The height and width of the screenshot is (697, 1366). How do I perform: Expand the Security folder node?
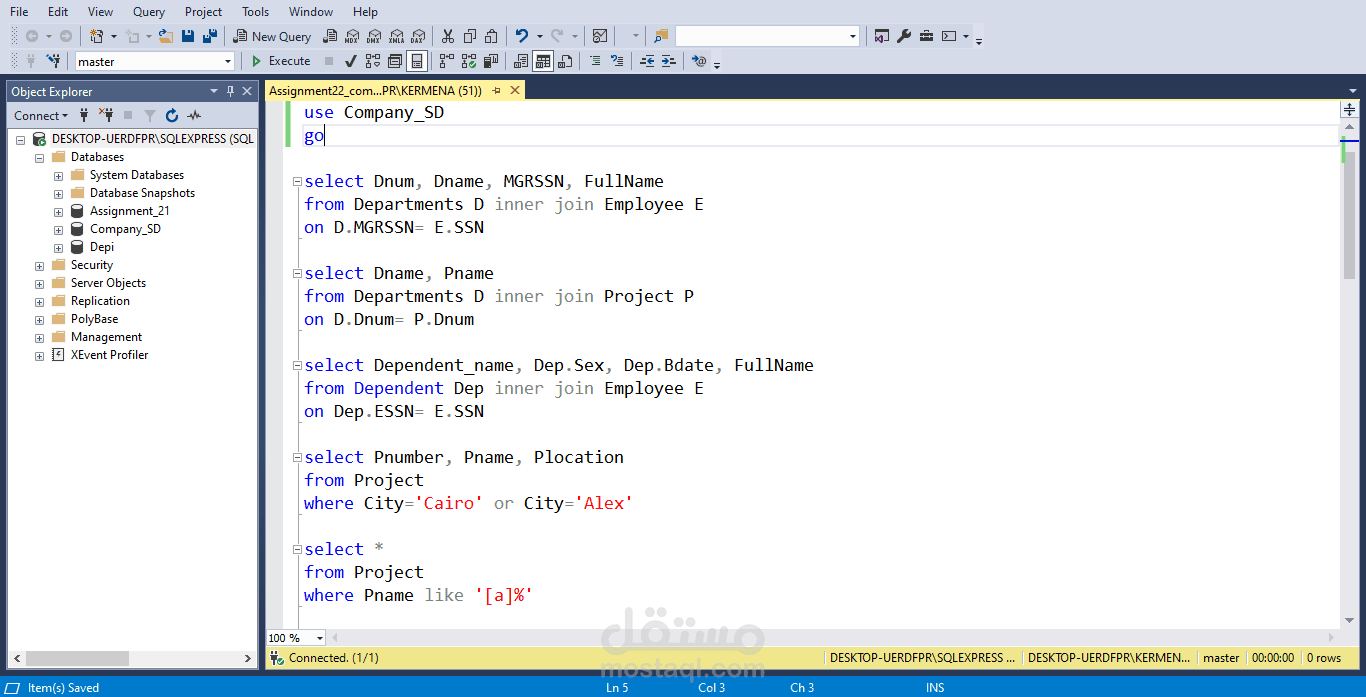coord(39,265)
